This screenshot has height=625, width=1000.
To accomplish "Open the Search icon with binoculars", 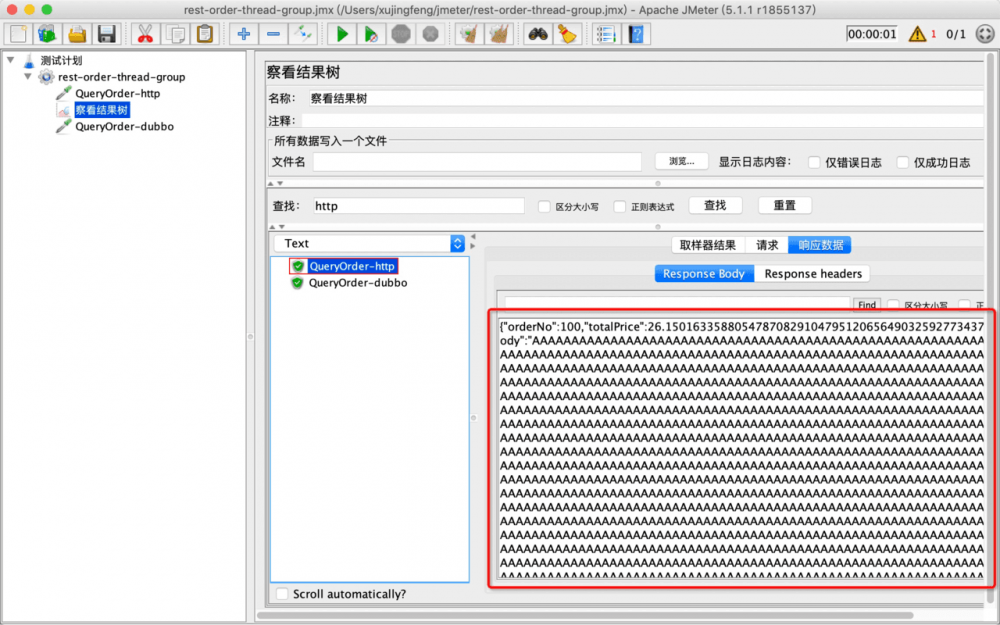I will [x=536, y=33].
